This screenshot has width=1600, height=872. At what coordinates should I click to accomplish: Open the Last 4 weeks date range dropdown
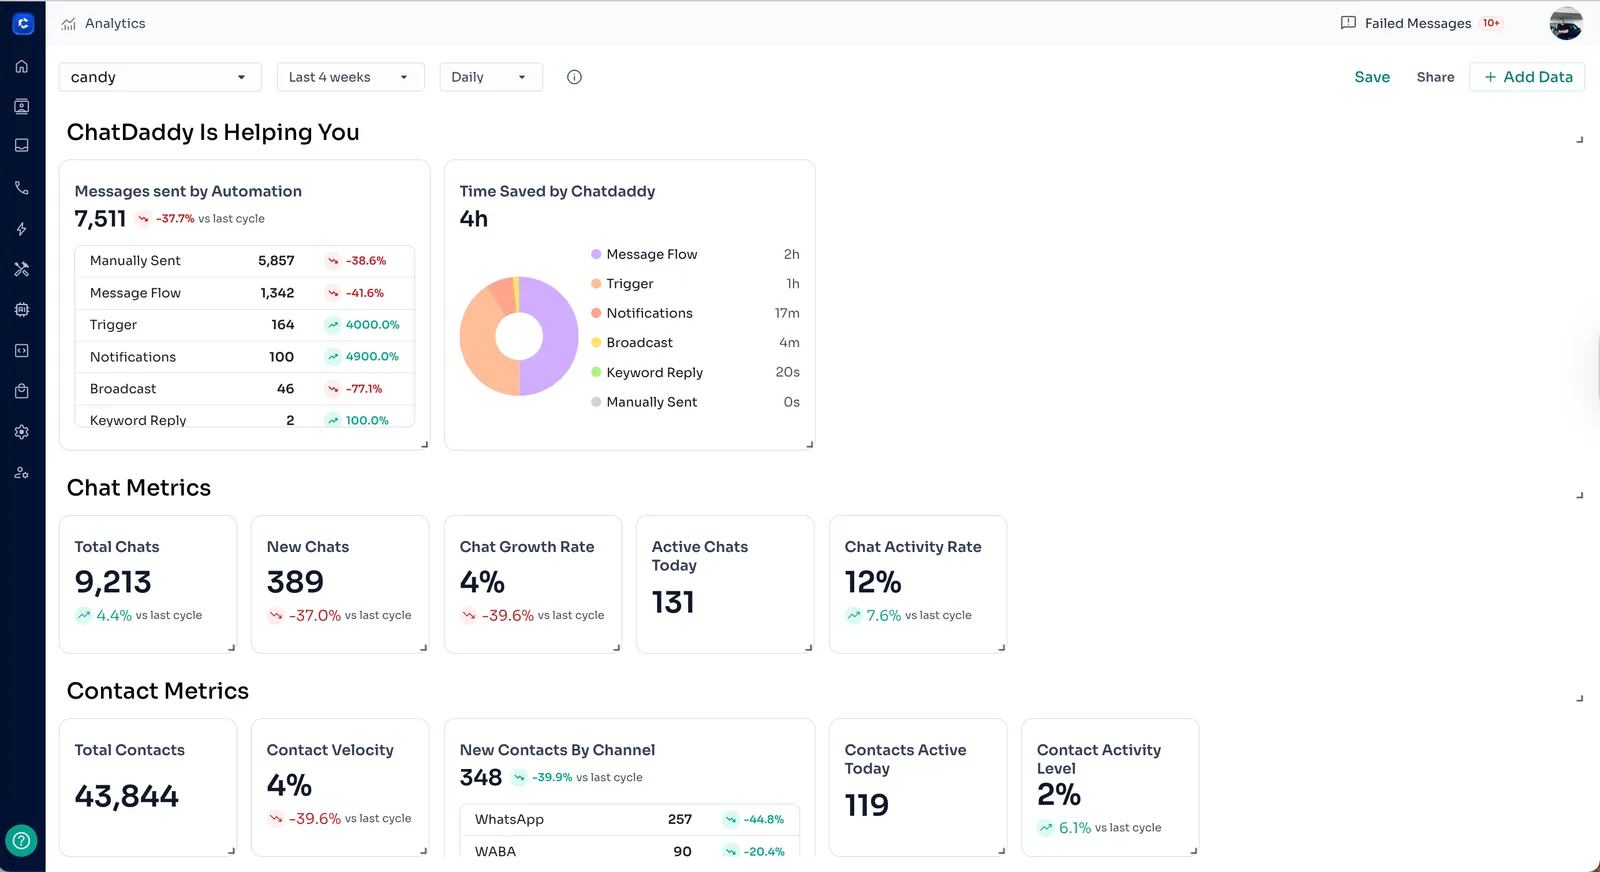pos(350,77)
